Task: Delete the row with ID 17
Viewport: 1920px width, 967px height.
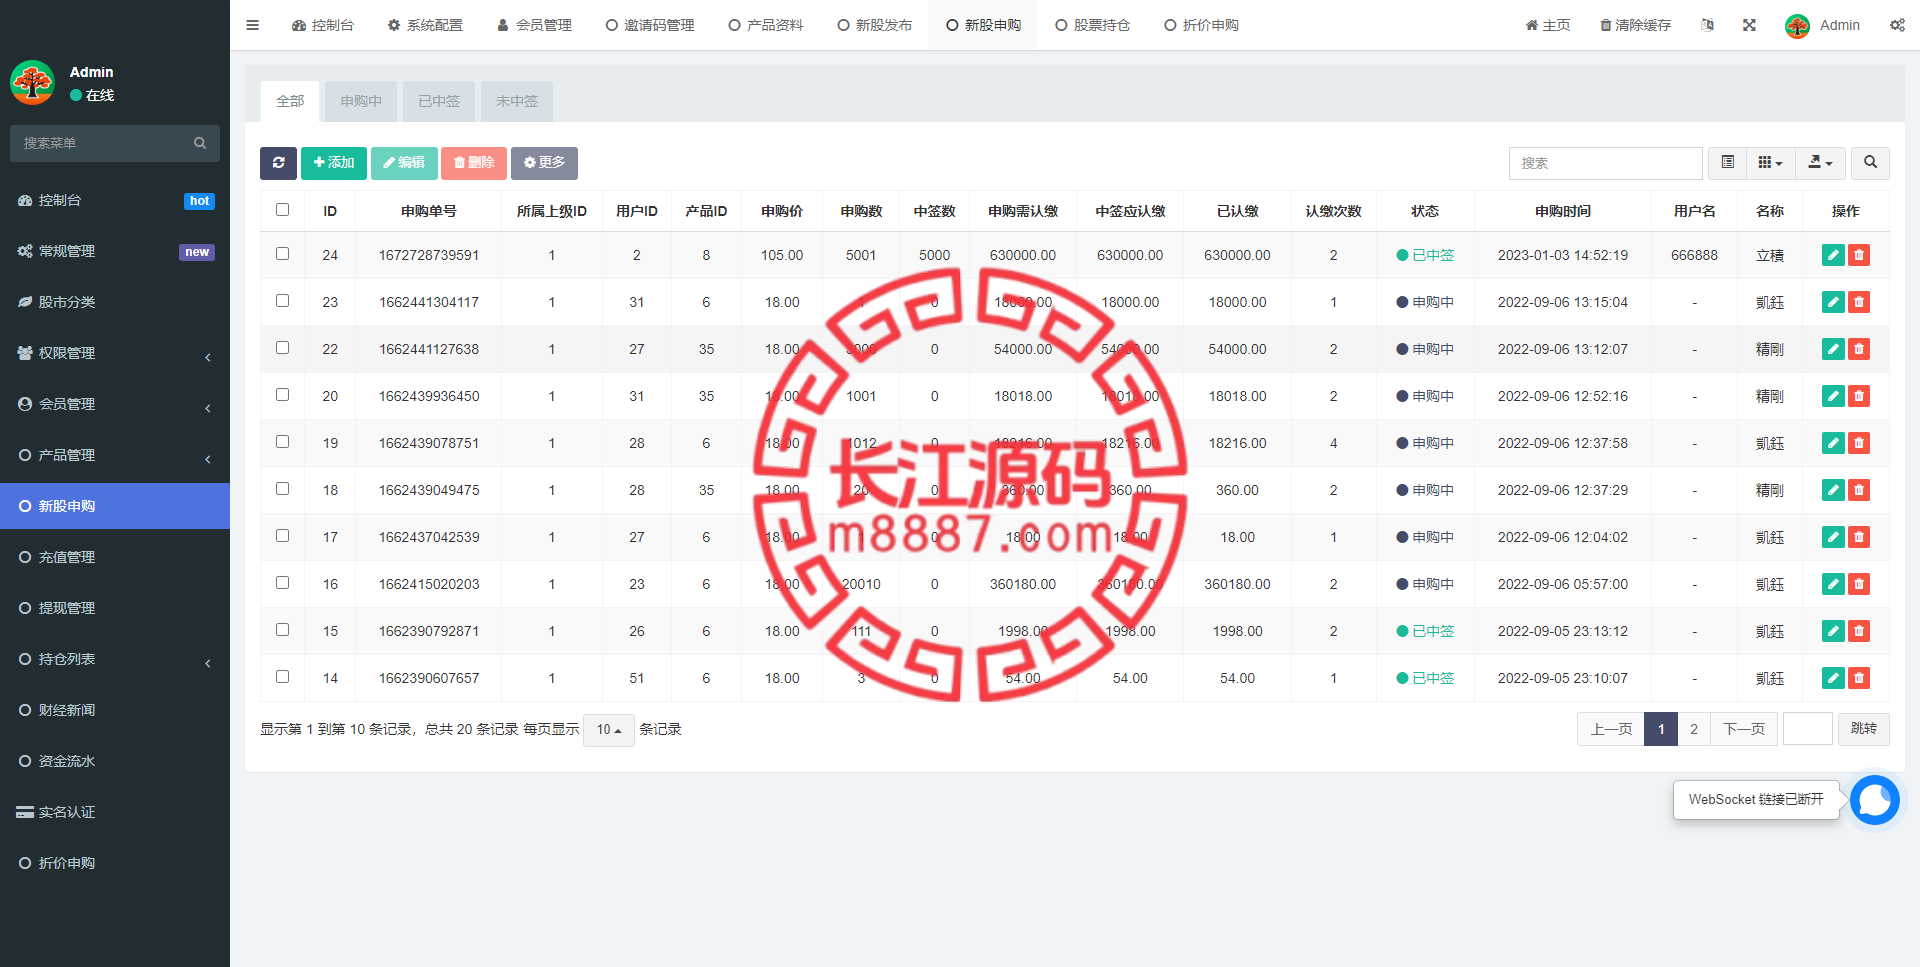Action: (x=1859, y=537)
